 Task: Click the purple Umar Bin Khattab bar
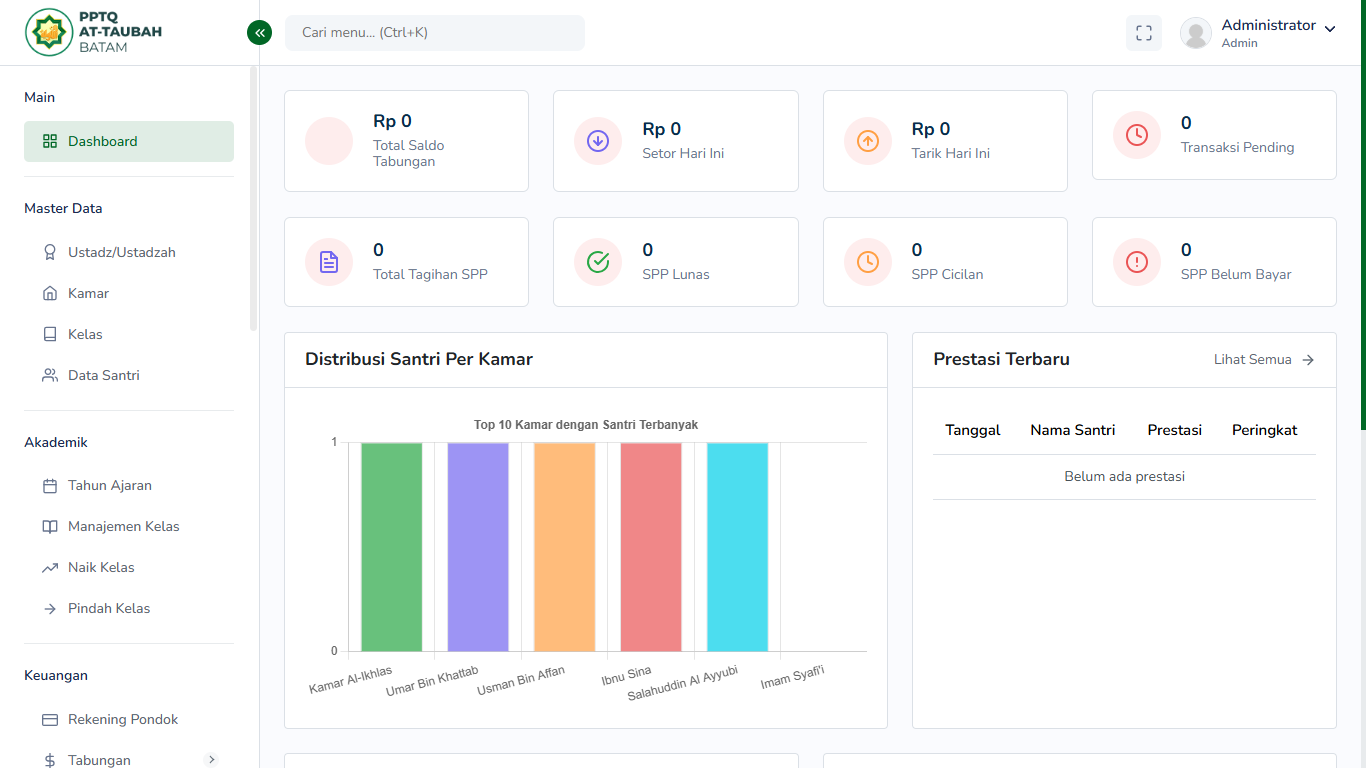pyautogui.click(x=478, y=547)
